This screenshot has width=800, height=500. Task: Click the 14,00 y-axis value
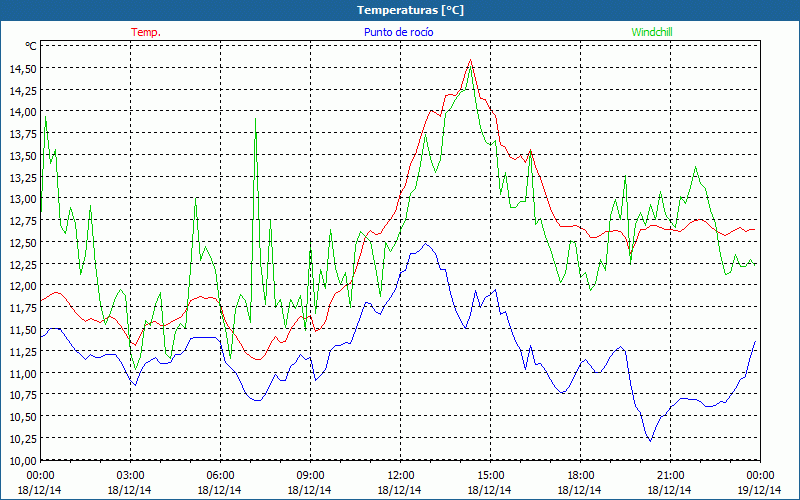pos(22,112)
